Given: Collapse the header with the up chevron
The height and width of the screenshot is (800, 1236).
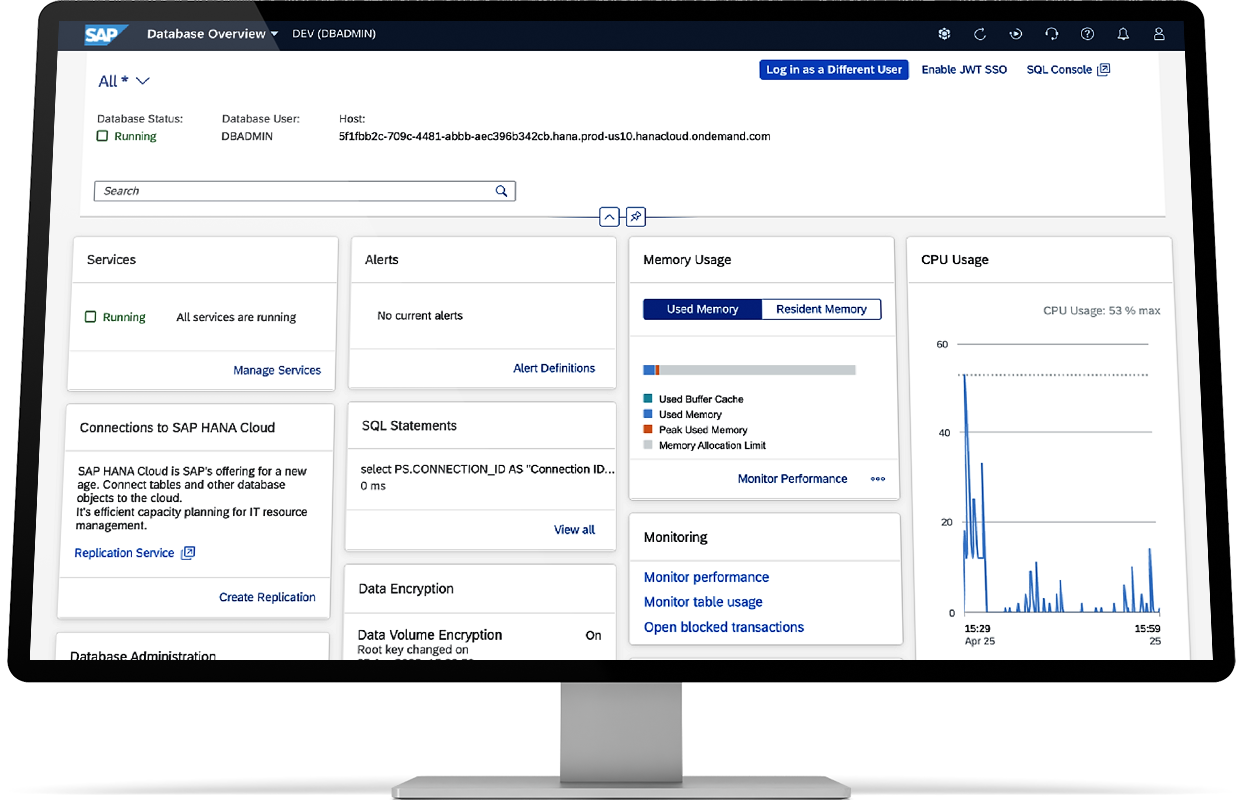Looking at the screenshot, I should click(609, 216).
